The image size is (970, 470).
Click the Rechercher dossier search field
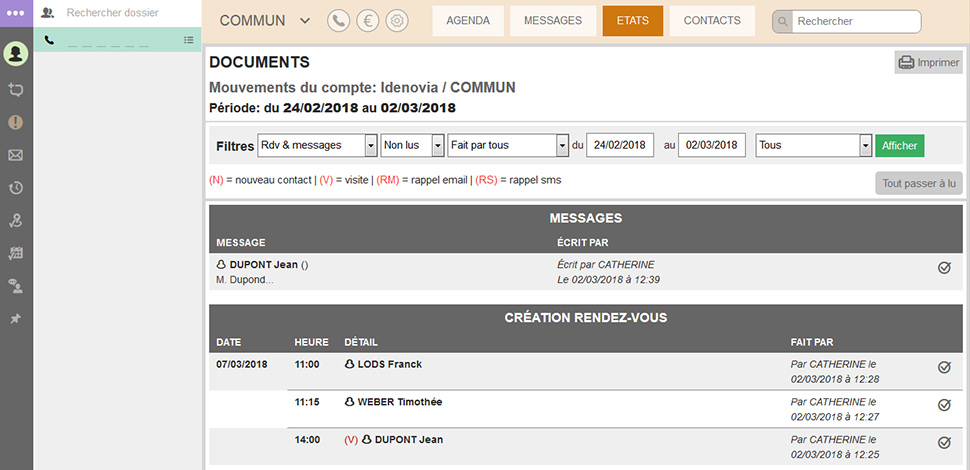tap(113, 12)
